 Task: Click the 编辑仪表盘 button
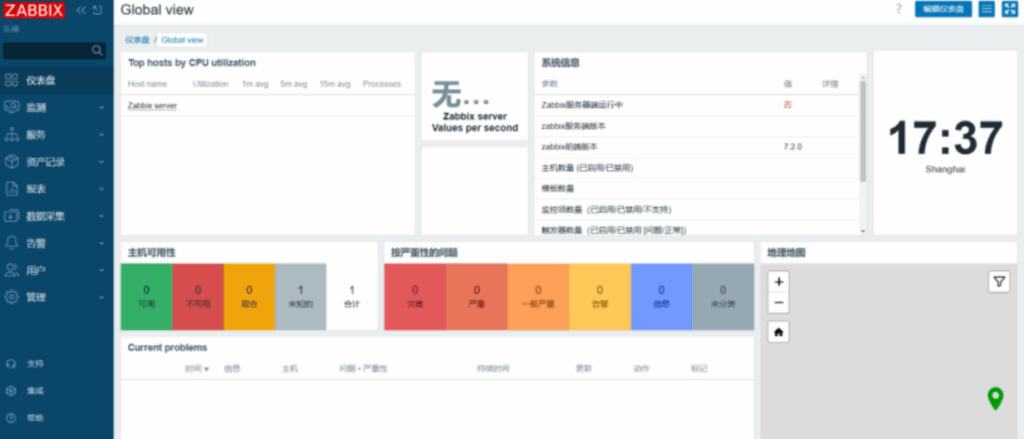tap(943, 9)
